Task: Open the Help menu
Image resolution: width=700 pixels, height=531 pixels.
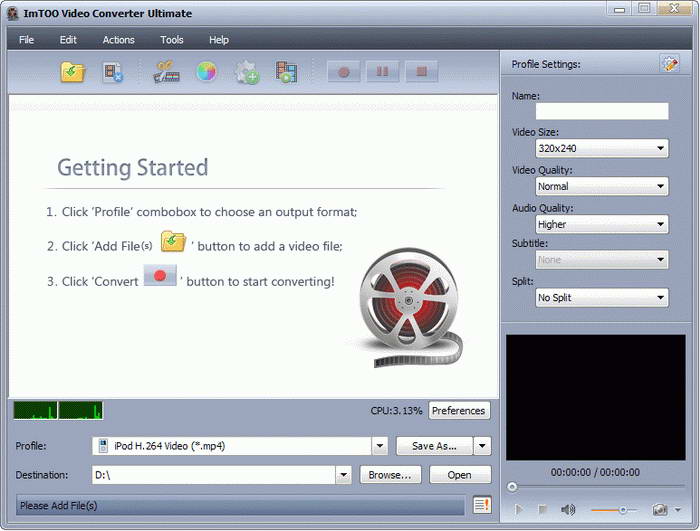Action: point(219,40)
